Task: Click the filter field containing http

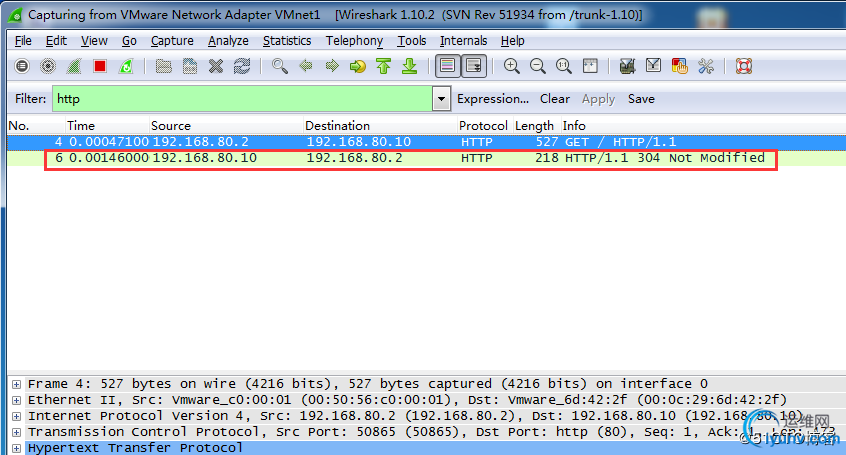Action: tap(242, 99)
